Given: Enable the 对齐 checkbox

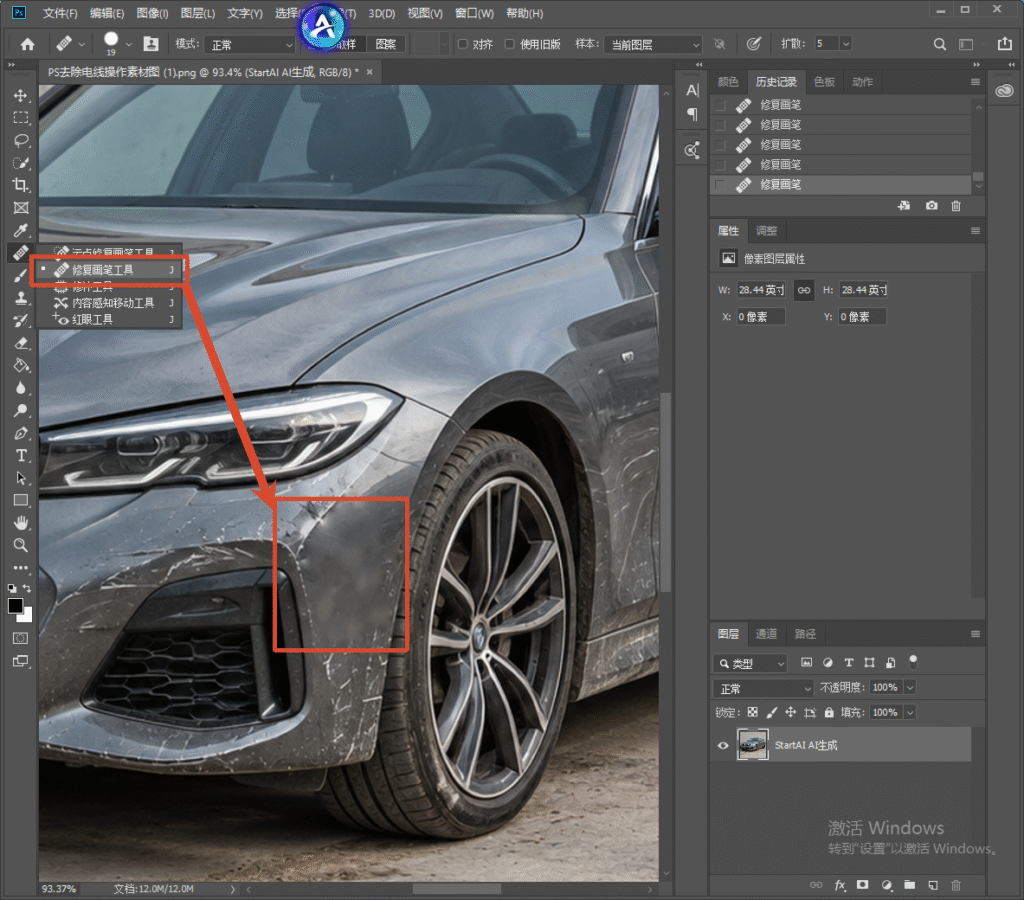Looking at the screenshot, I should click(463, 44).
